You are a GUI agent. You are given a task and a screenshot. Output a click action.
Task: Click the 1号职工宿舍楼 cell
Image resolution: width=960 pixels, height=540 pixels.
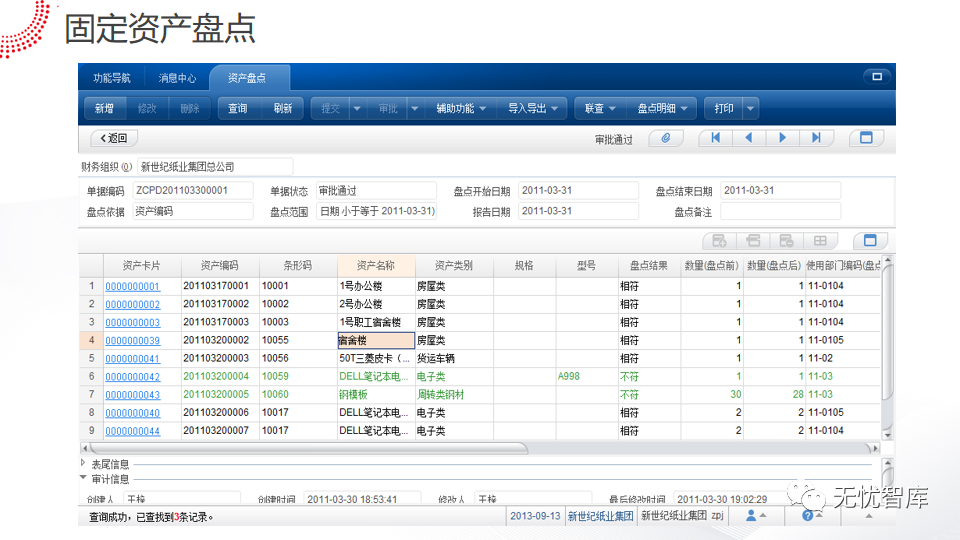click(376, 322)
